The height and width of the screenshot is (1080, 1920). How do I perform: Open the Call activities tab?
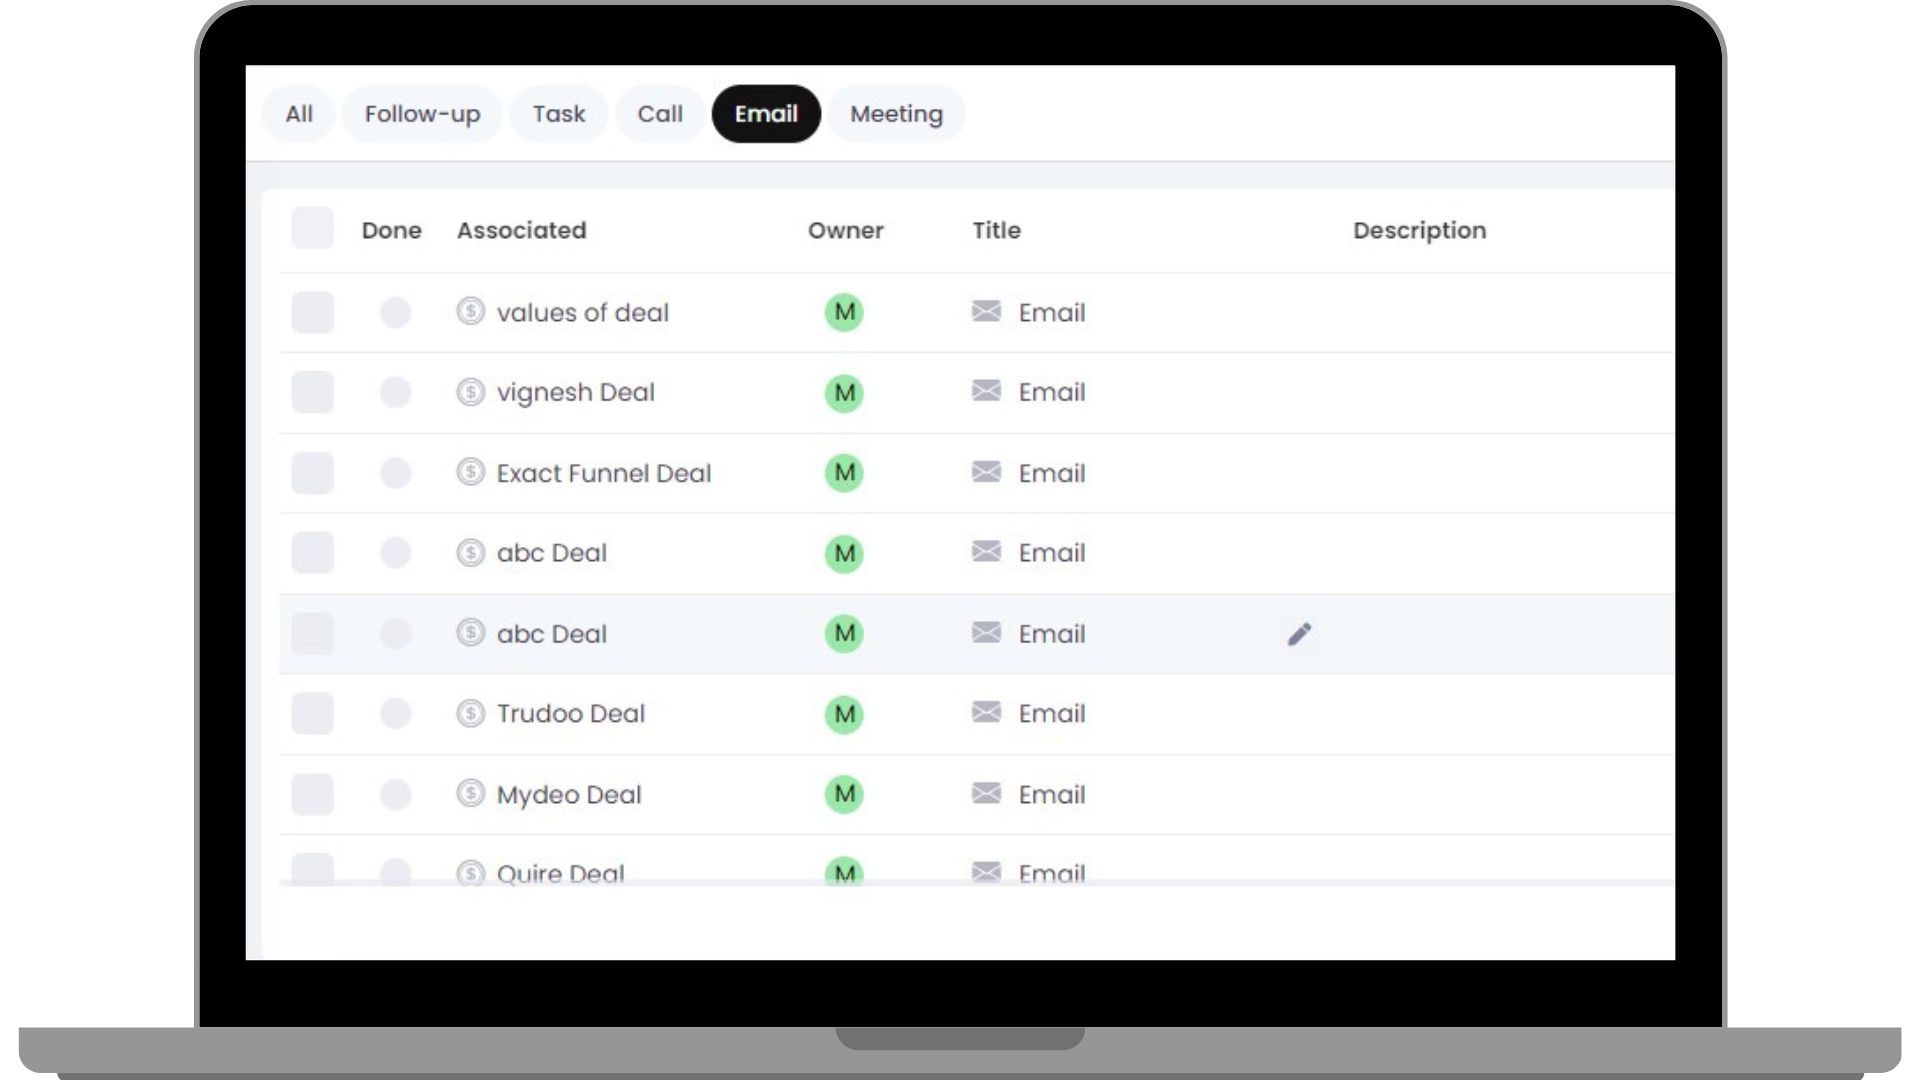click(x=660, y=114)
